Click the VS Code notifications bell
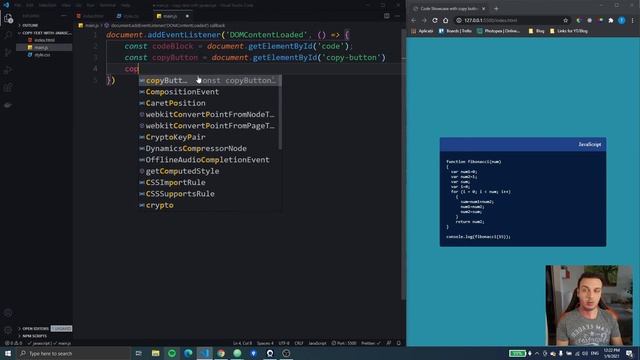 coord(399,343)
